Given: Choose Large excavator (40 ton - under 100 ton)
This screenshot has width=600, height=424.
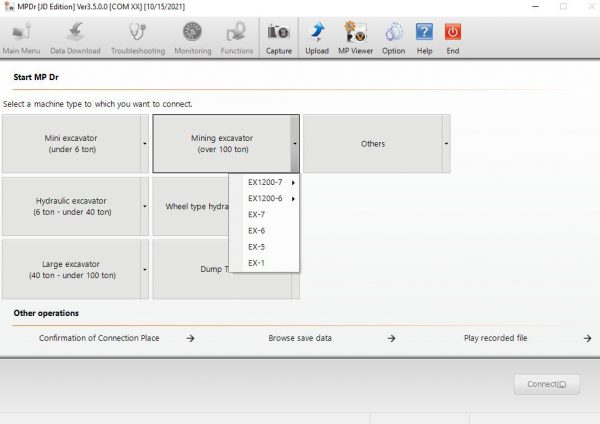Looking at the screenshot, I should point(71,269).
